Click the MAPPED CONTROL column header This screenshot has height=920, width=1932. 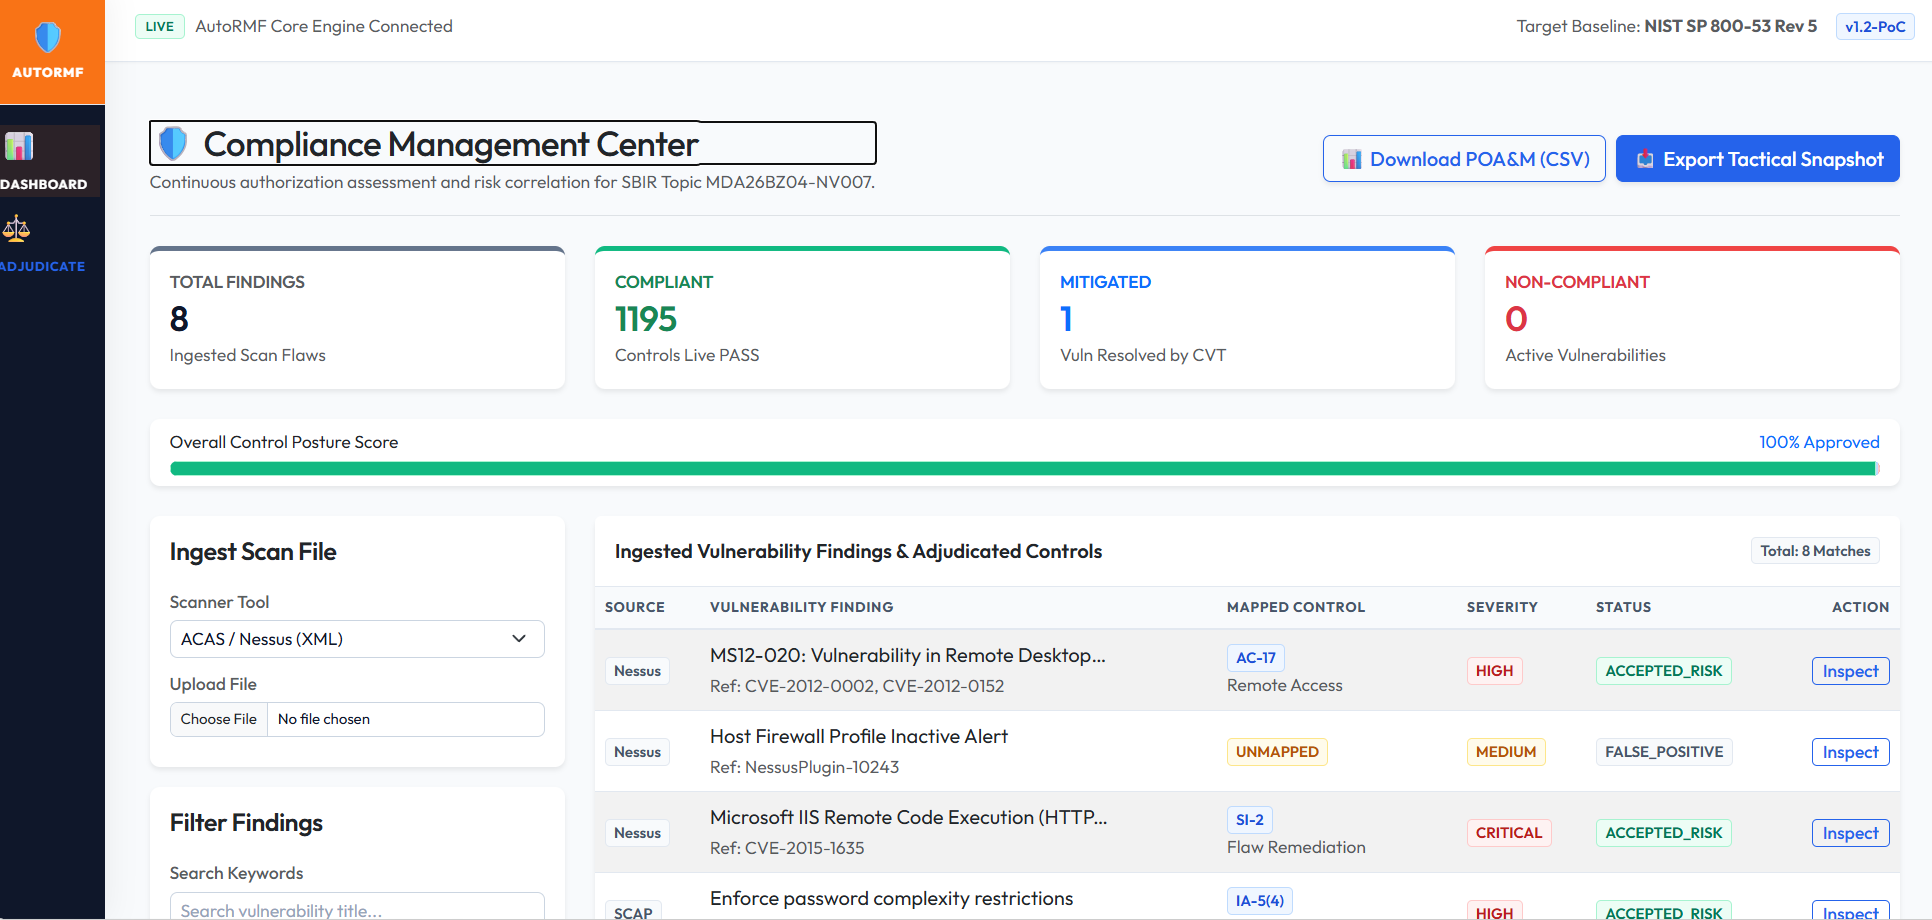(x=1296, y=607)
